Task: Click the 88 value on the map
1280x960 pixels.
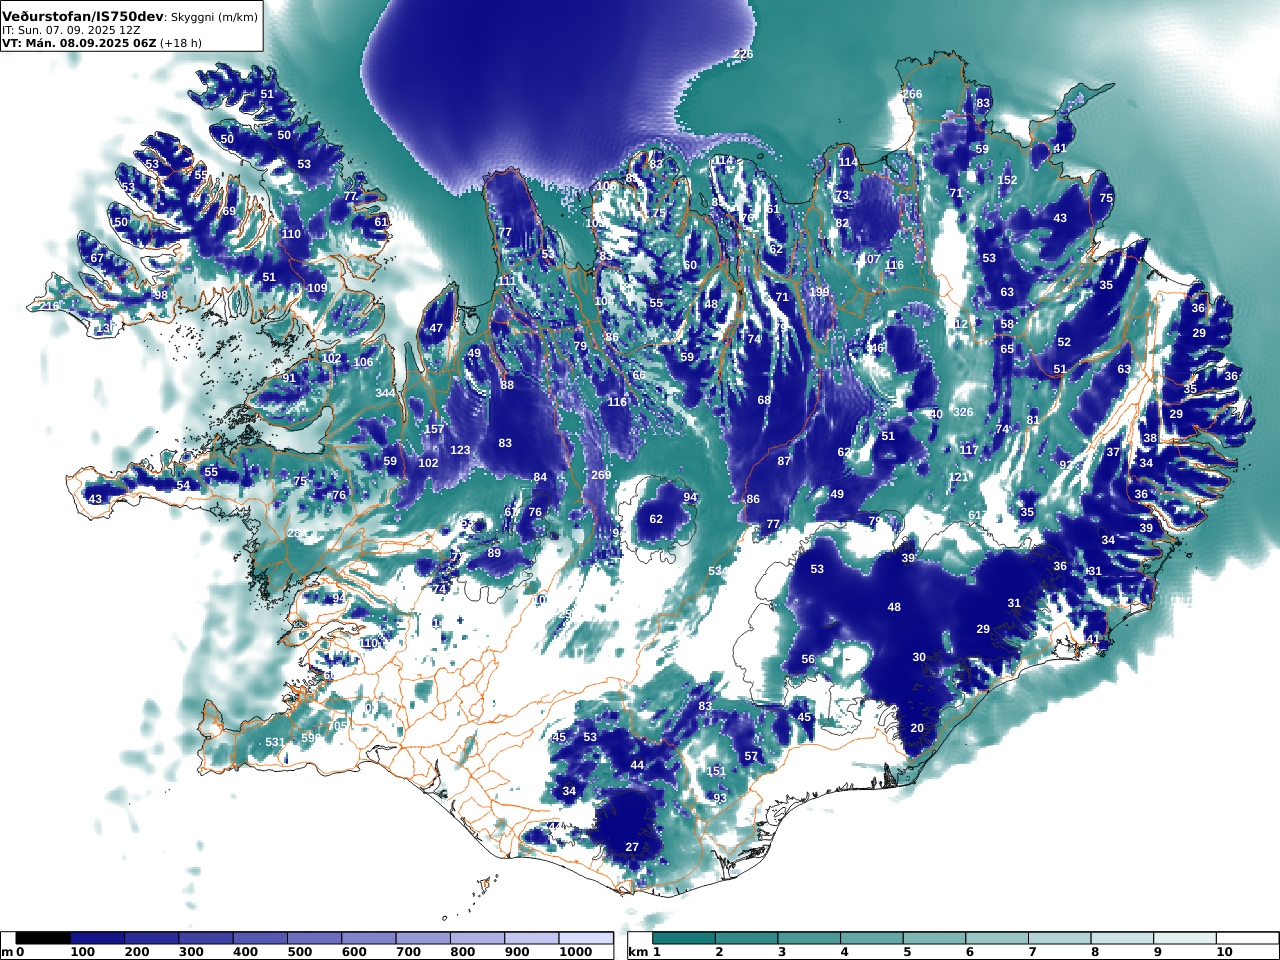Action: coord(507,385)
